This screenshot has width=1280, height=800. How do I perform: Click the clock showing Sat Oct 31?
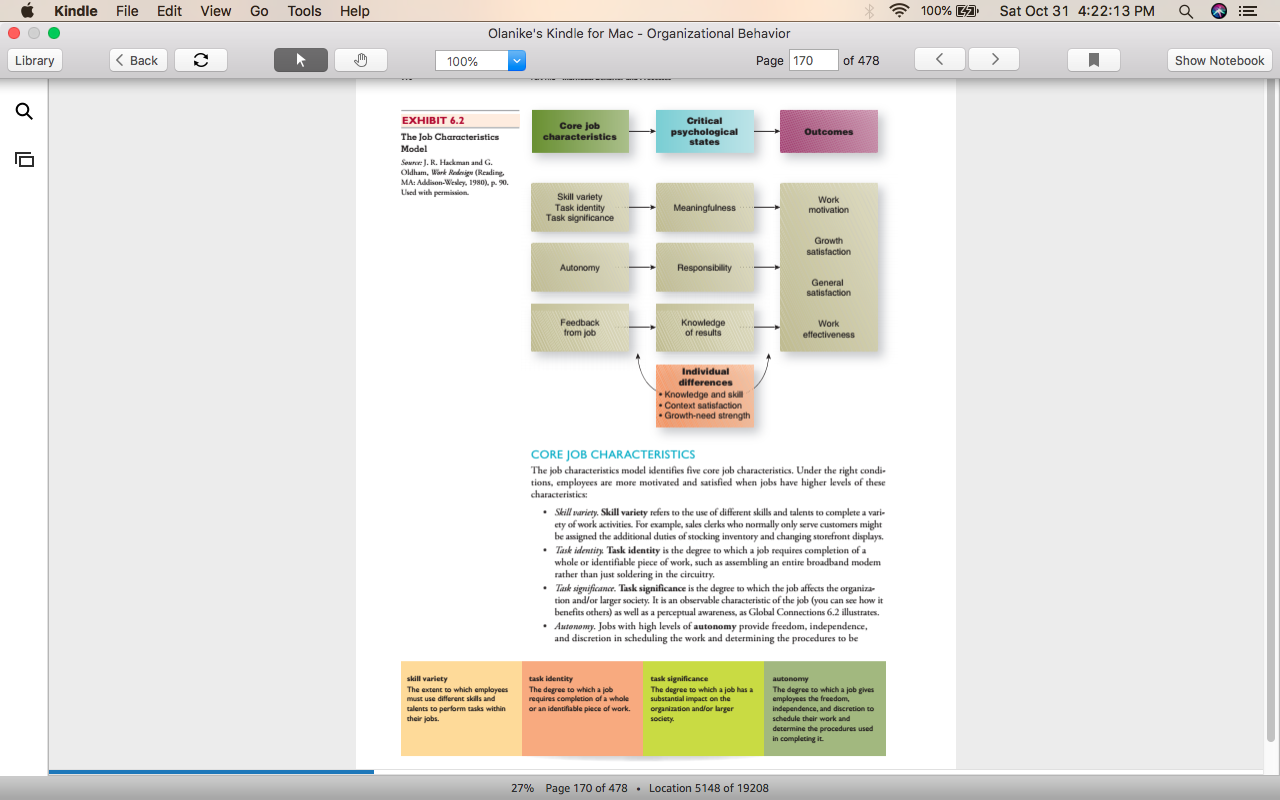[1077, 11]
